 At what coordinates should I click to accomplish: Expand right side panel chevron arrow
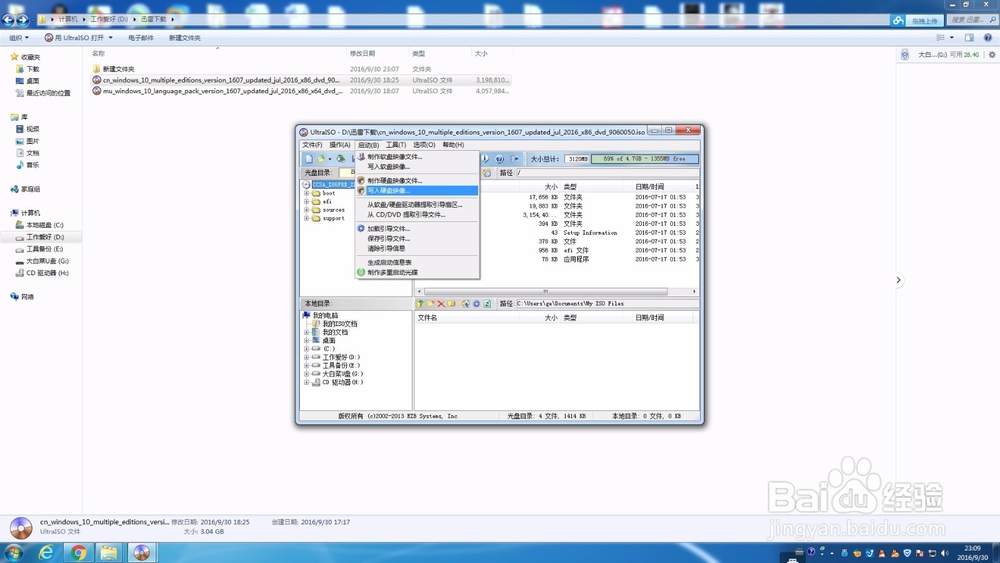pos(899,280)
